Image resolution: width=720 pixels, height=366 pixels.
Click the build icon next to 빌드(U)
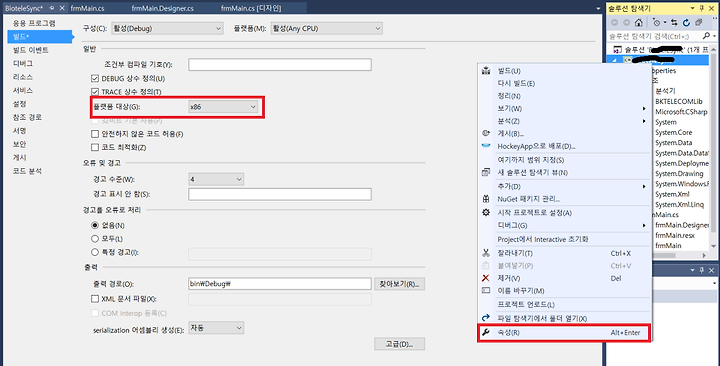pos(486,71)
